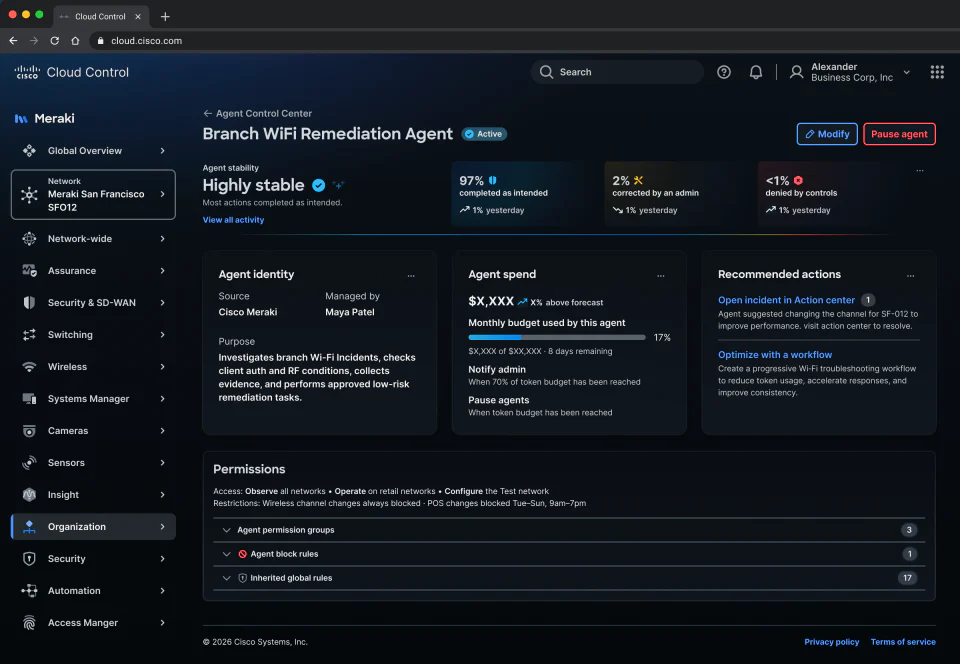Open a new browser tab
This screenshot has width=960, height=664.
(x=165, y=17)
